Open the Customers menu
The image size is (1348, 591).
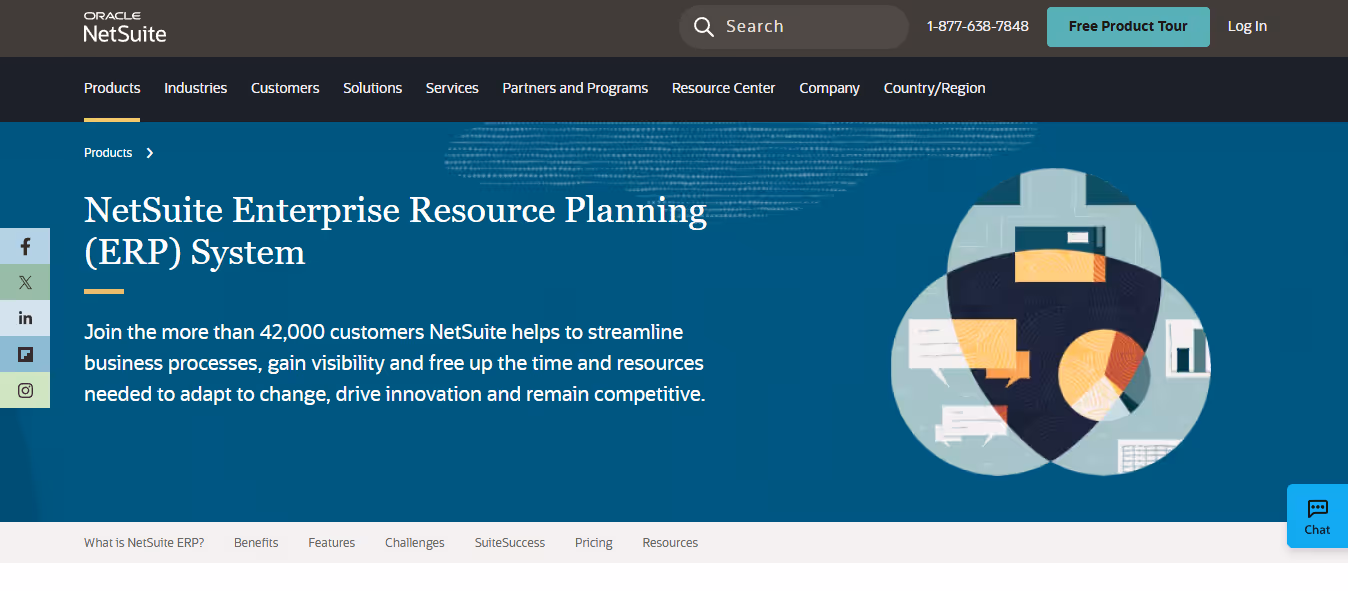pyautogui.click(x=285, y=88)
